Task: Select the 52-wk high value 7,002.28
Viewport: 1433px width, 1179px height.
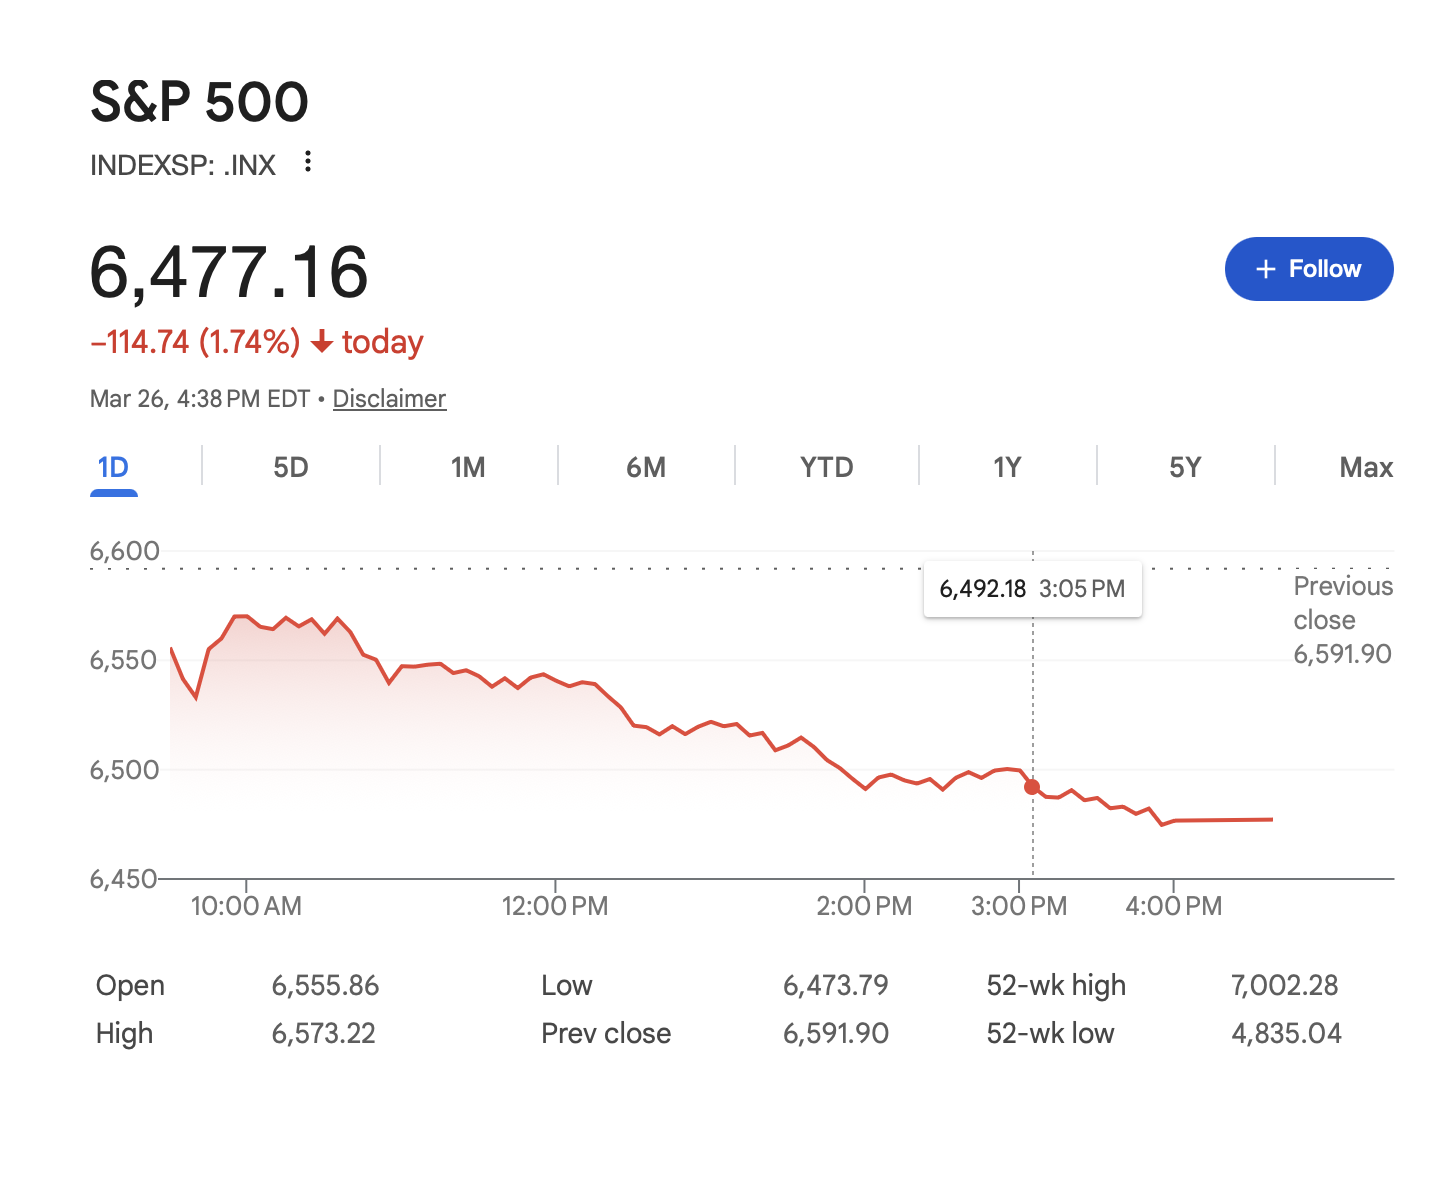Action: click(1287, 985)
